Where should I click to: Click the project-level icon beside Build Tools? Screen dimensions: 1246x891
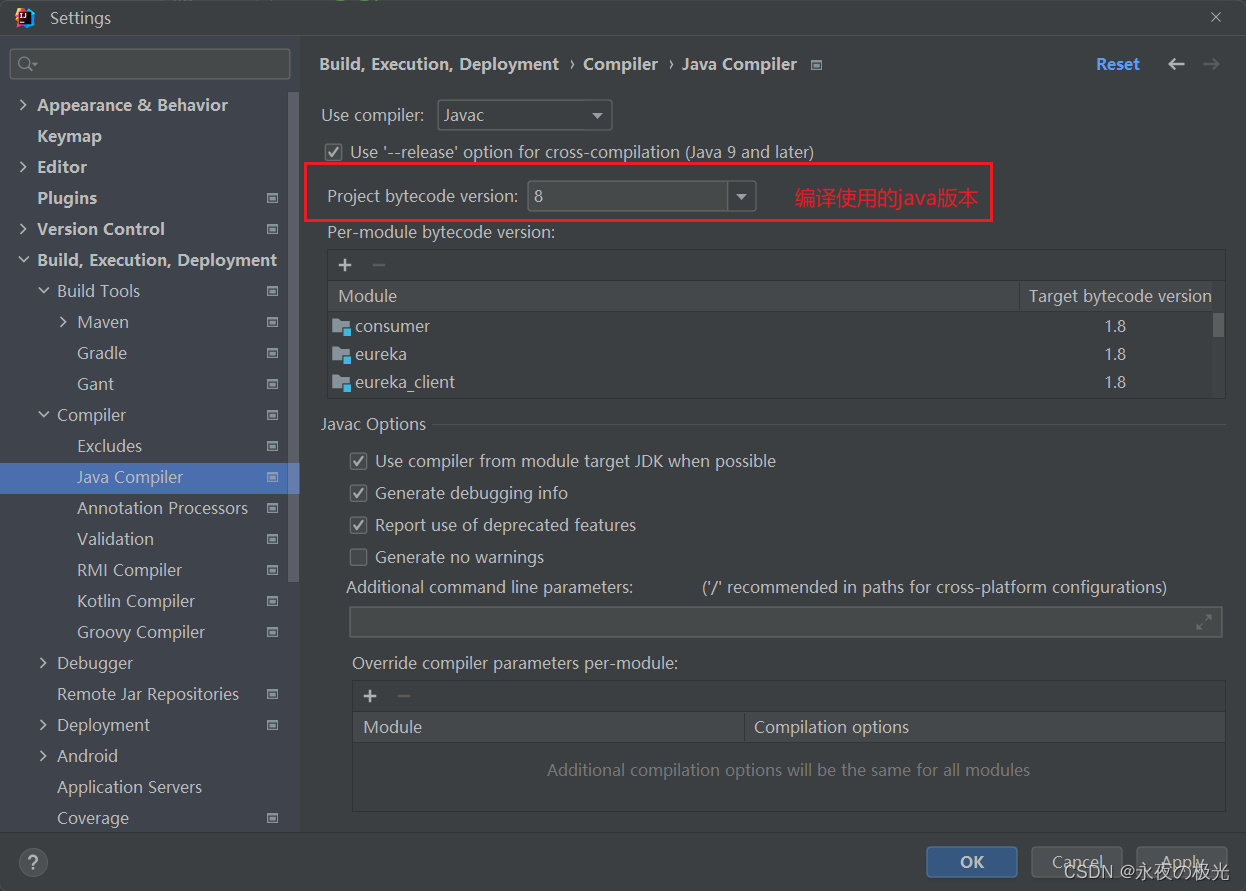pos(272,291)
